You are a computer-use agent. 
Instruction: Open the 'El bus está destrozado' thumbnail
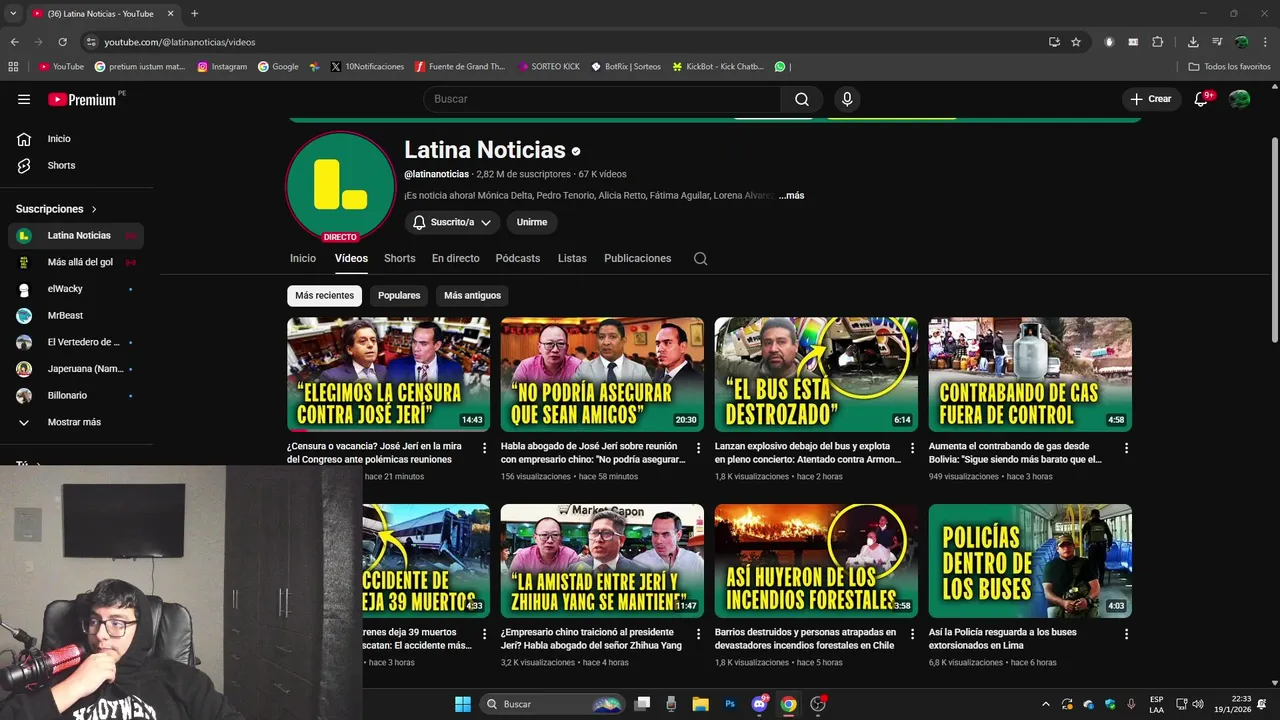click(x=816, y=375)
